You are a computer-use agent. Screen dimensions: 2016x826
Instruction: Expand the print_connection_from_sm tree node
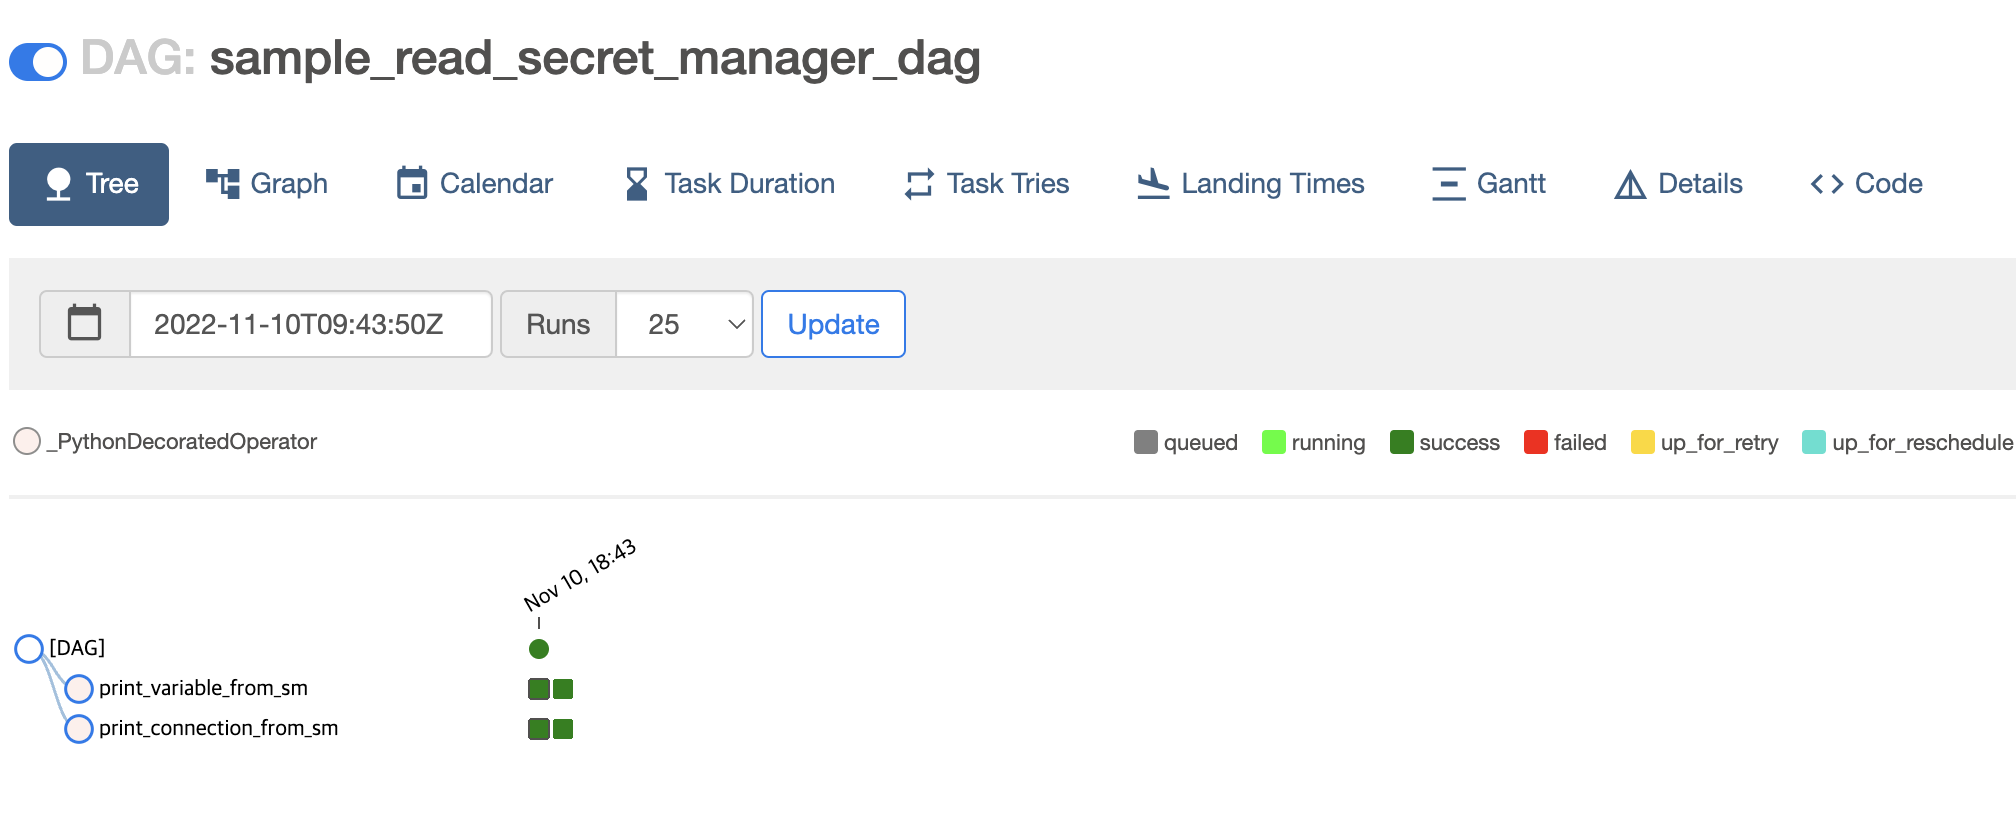pyautogui.click(x=78, y=729)
